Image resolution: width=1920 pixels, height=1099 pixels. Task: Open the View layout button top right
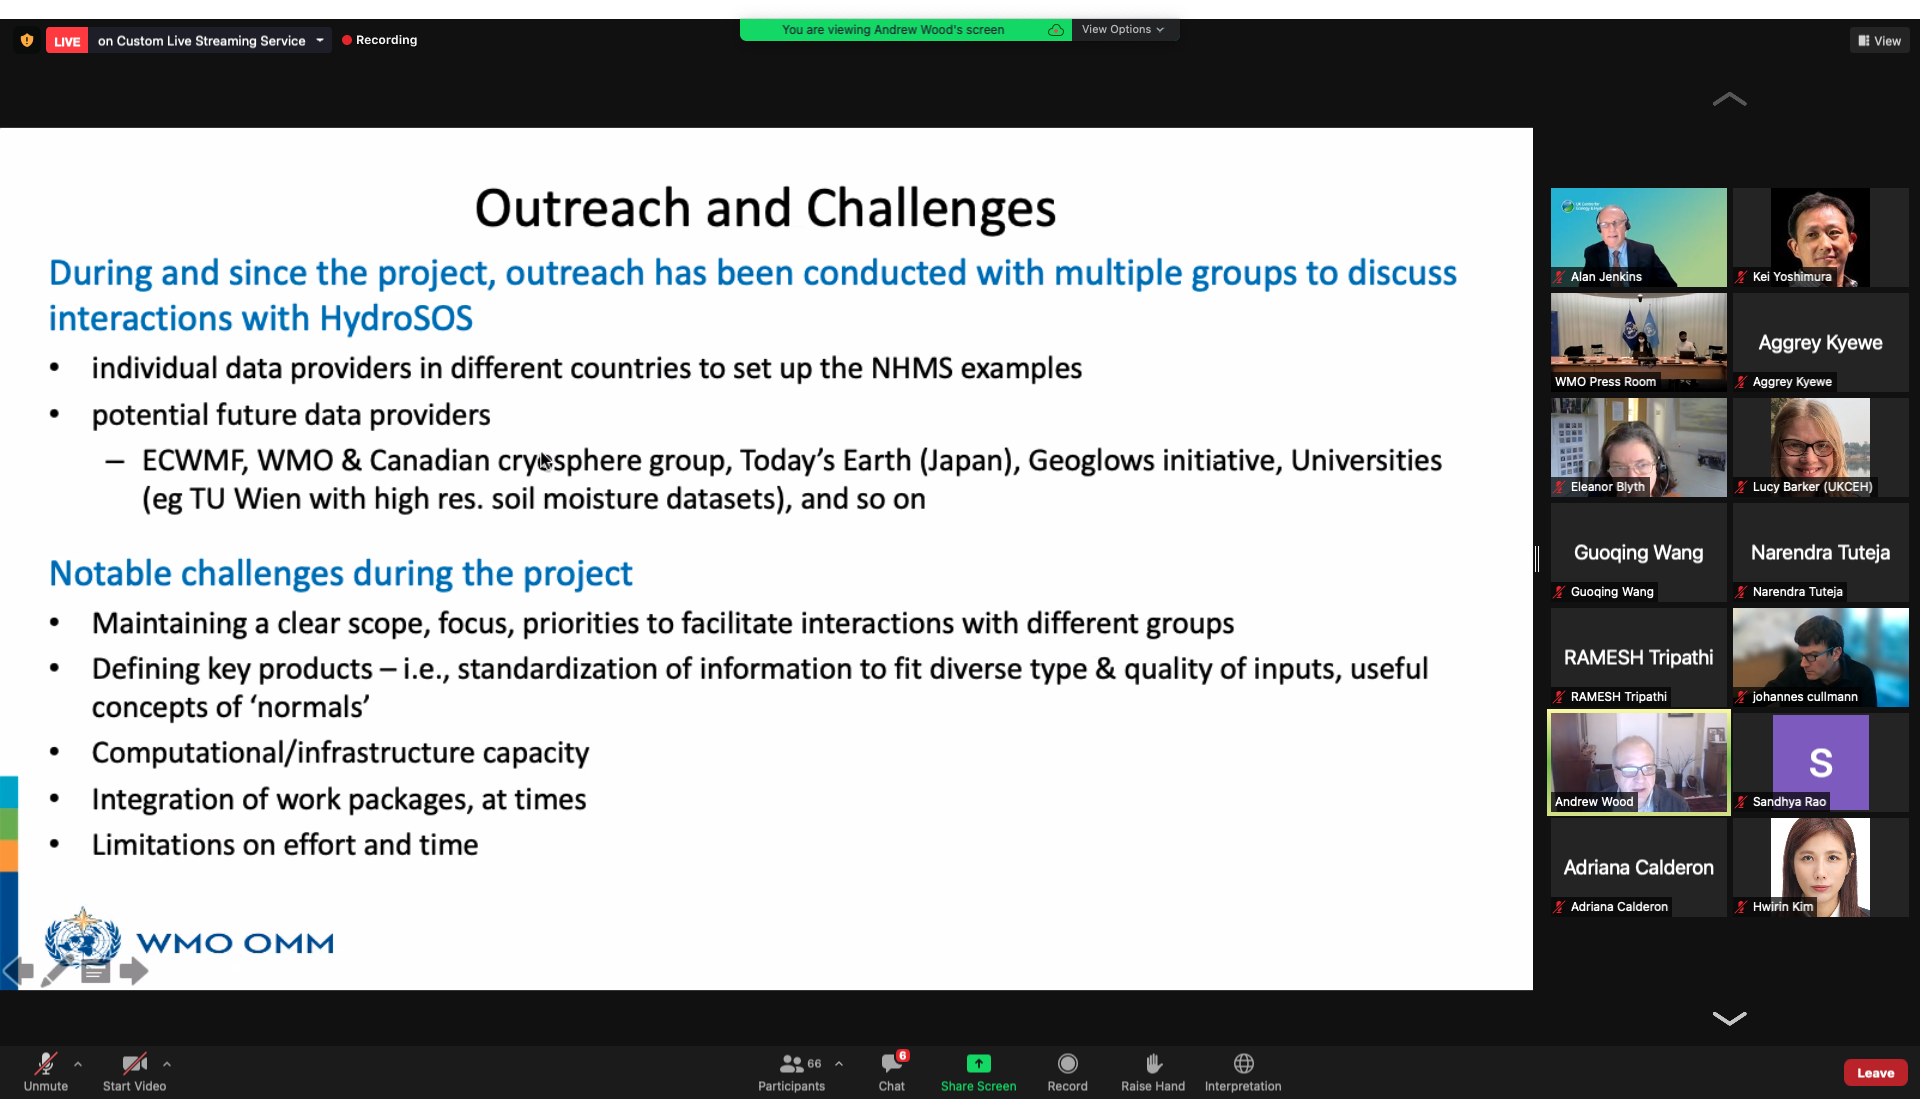[1879, 41]
